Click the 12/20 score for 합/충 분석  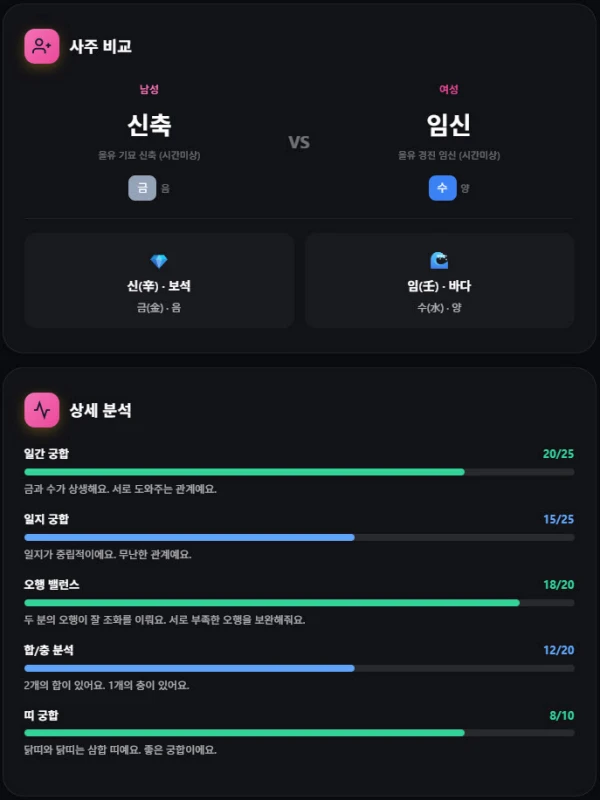[x=558, y=650]
